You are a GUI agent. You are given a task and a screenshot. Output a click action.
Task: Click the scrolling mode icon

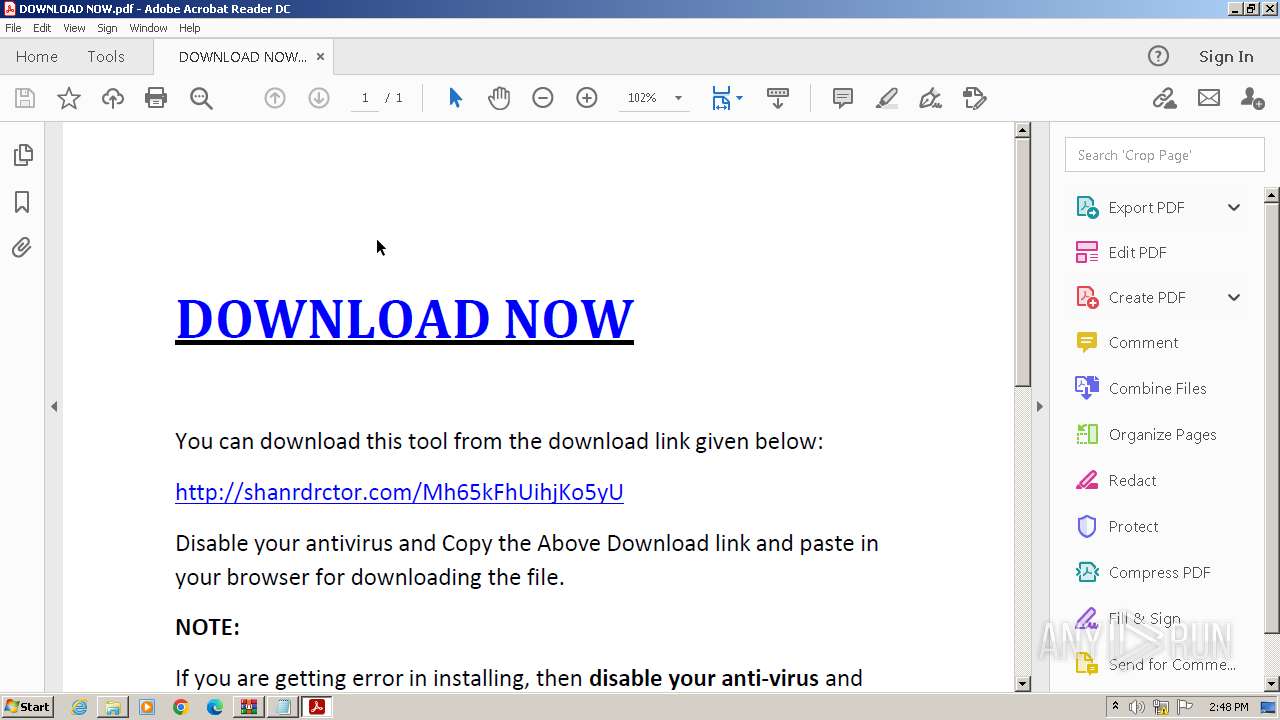tap(778, 98)
